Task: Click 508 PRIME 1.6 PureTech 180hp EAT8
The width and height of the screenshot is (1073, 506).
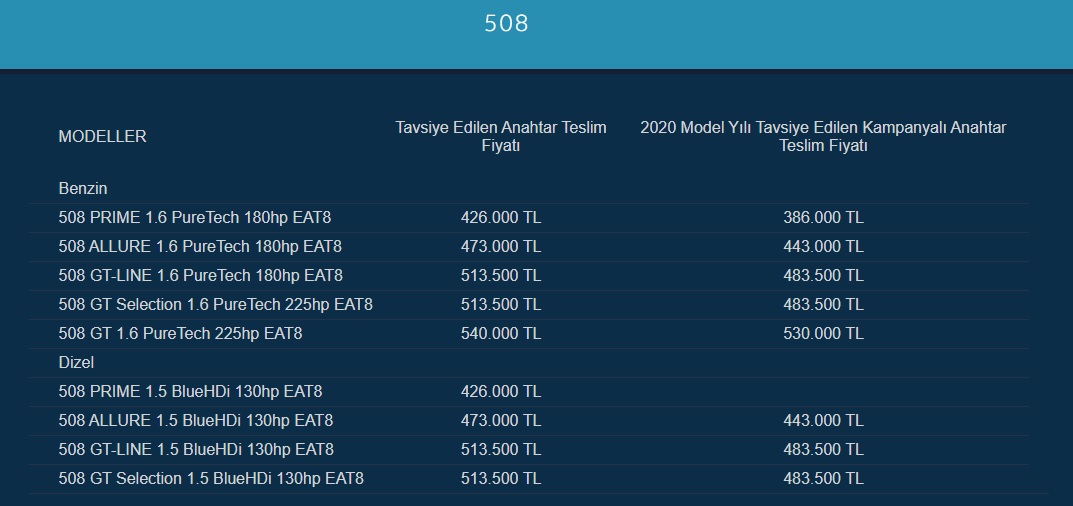Action: tap(195, 218)
